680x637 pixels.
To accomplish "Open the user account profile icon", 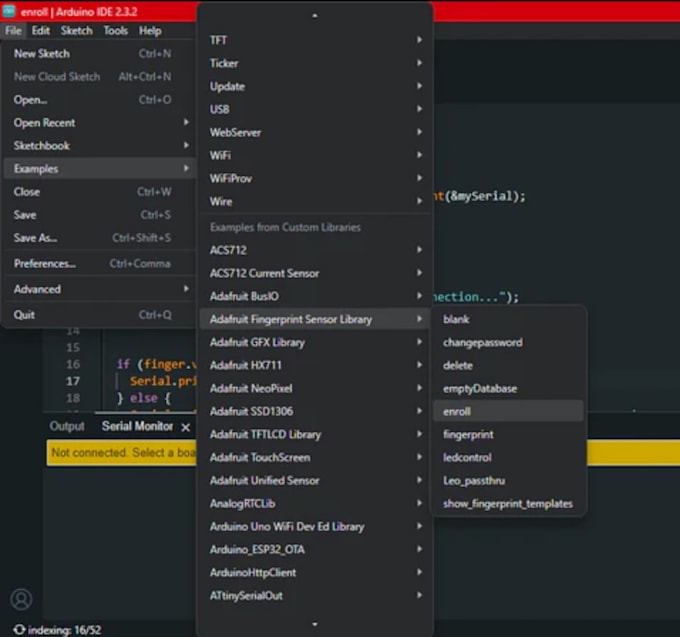I will coord(21,599).
